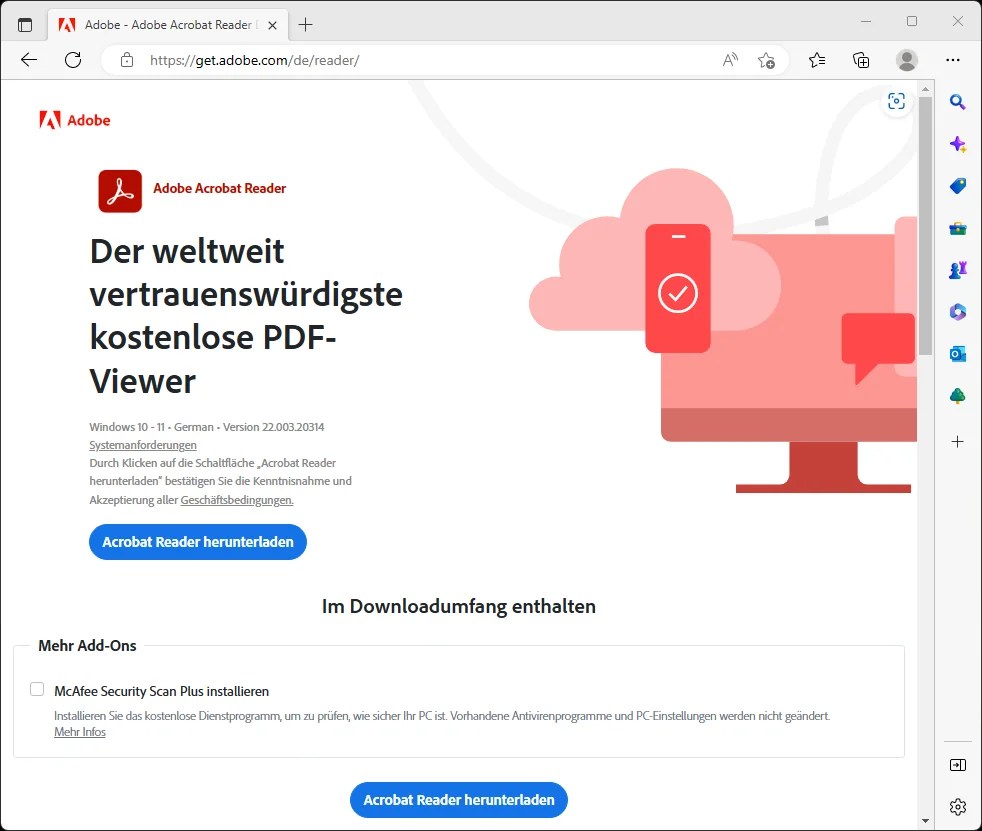The image size is (982, 831).
Task: Customize the sidebar with the plus button
Action: point(958,440)
